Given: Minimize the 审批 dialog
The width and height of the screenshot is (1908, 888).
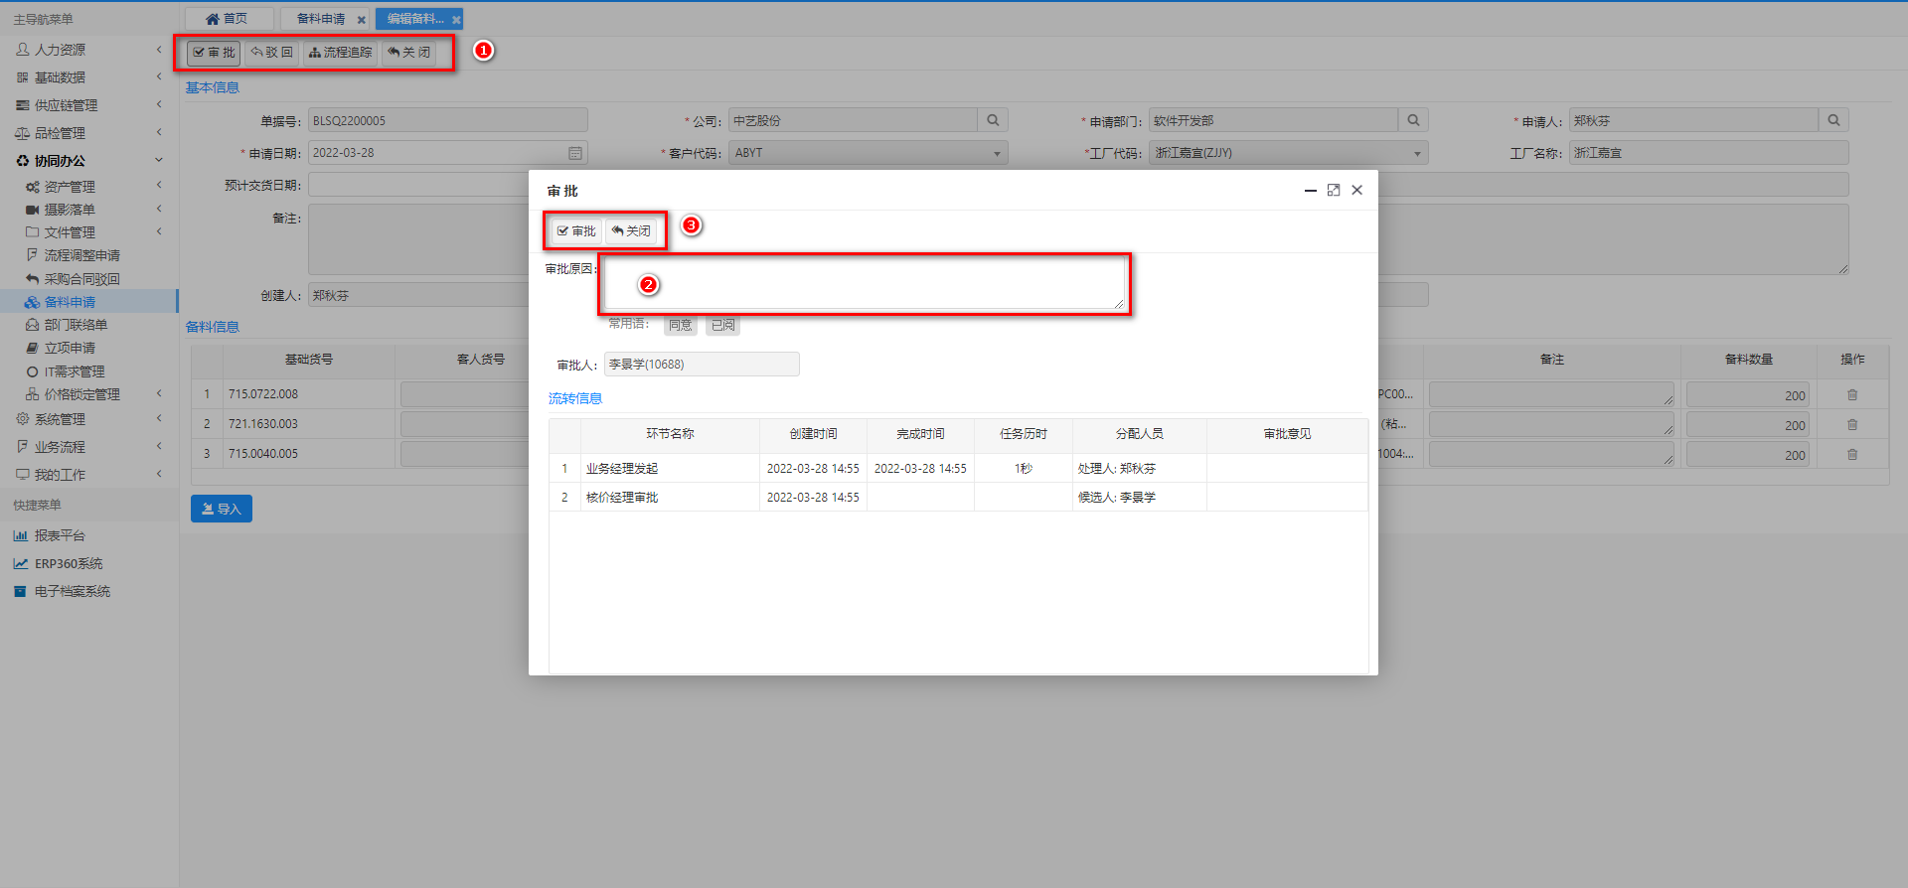Looking at the screenshot, I should click(x=1310, y=190).
